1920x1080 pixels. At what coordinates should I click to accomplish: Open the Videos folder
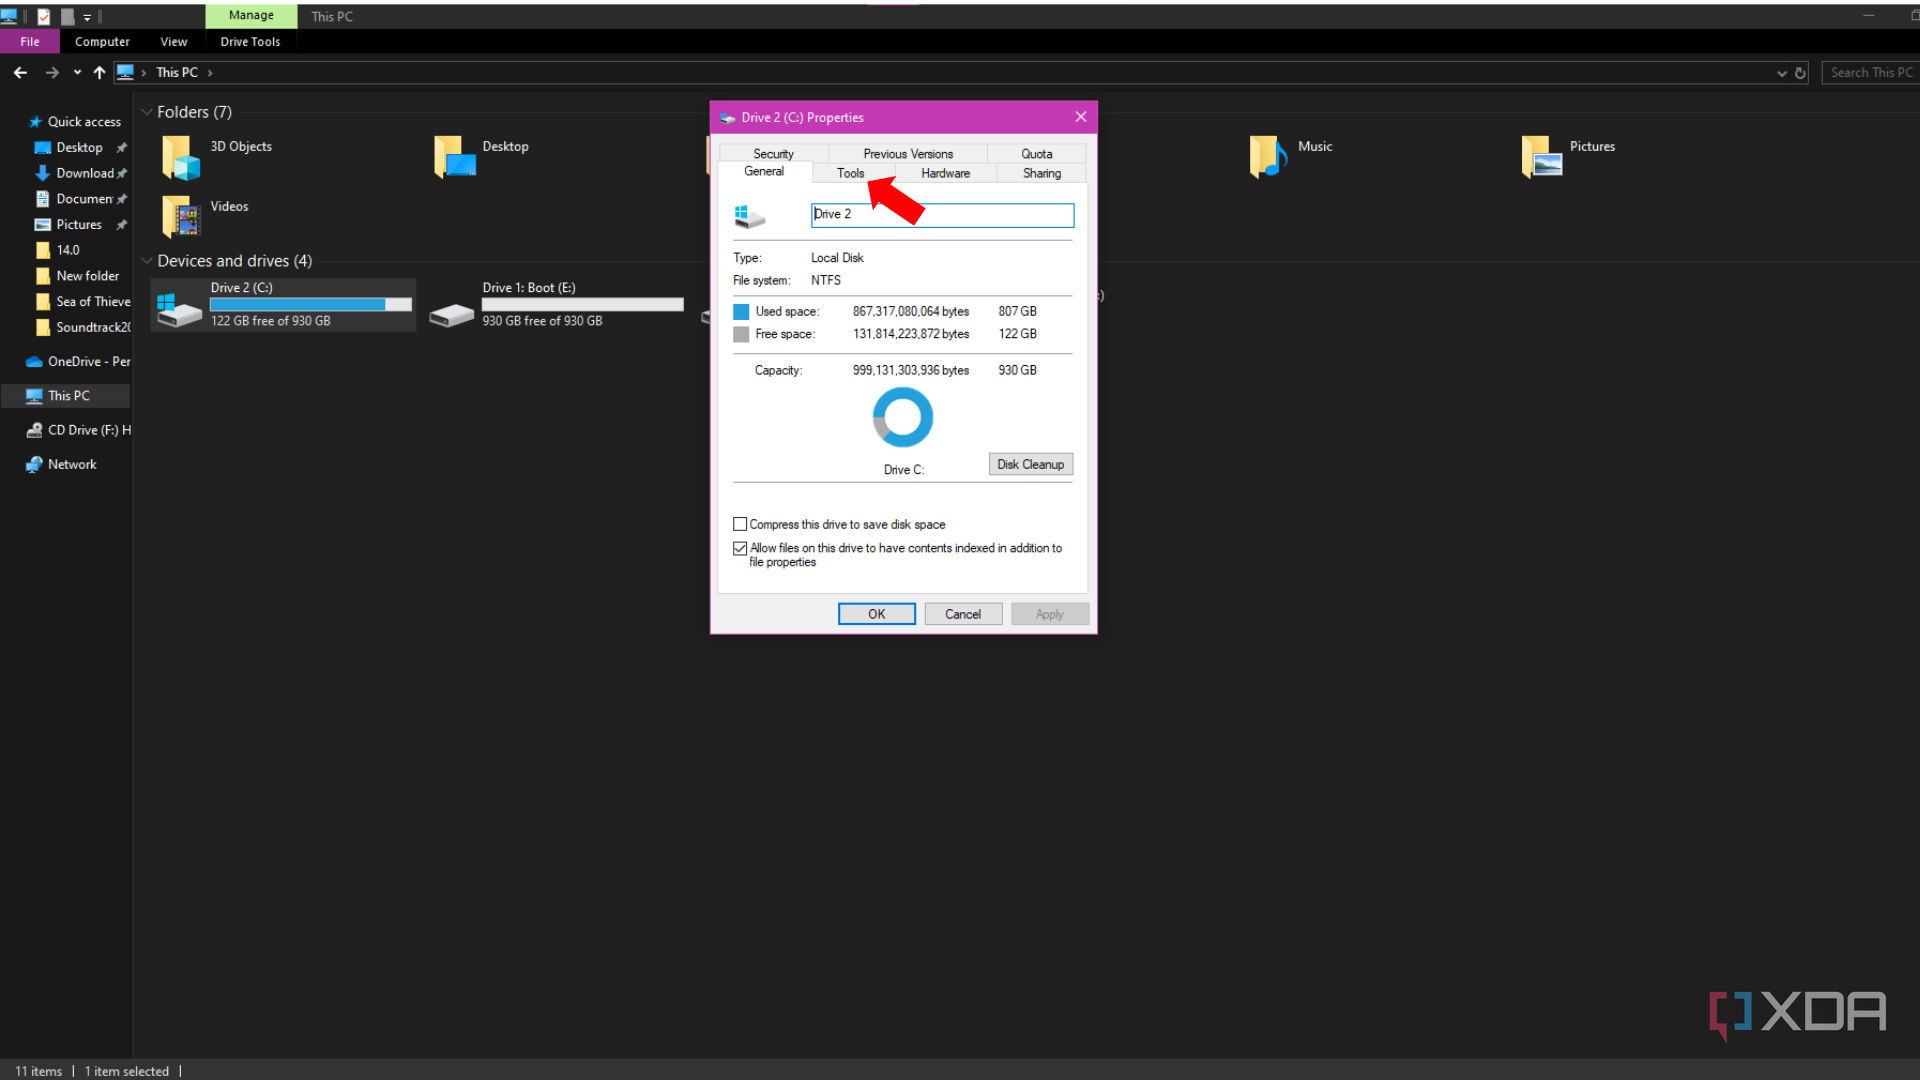pyautogui.click(x=179, y=216)
